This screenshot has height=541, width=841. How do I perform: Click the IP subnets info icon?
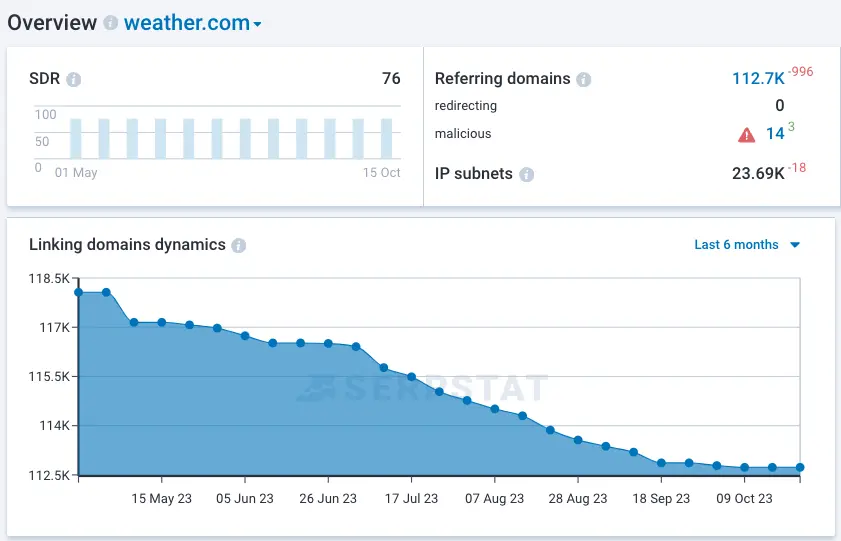click(x=526, y=174)
